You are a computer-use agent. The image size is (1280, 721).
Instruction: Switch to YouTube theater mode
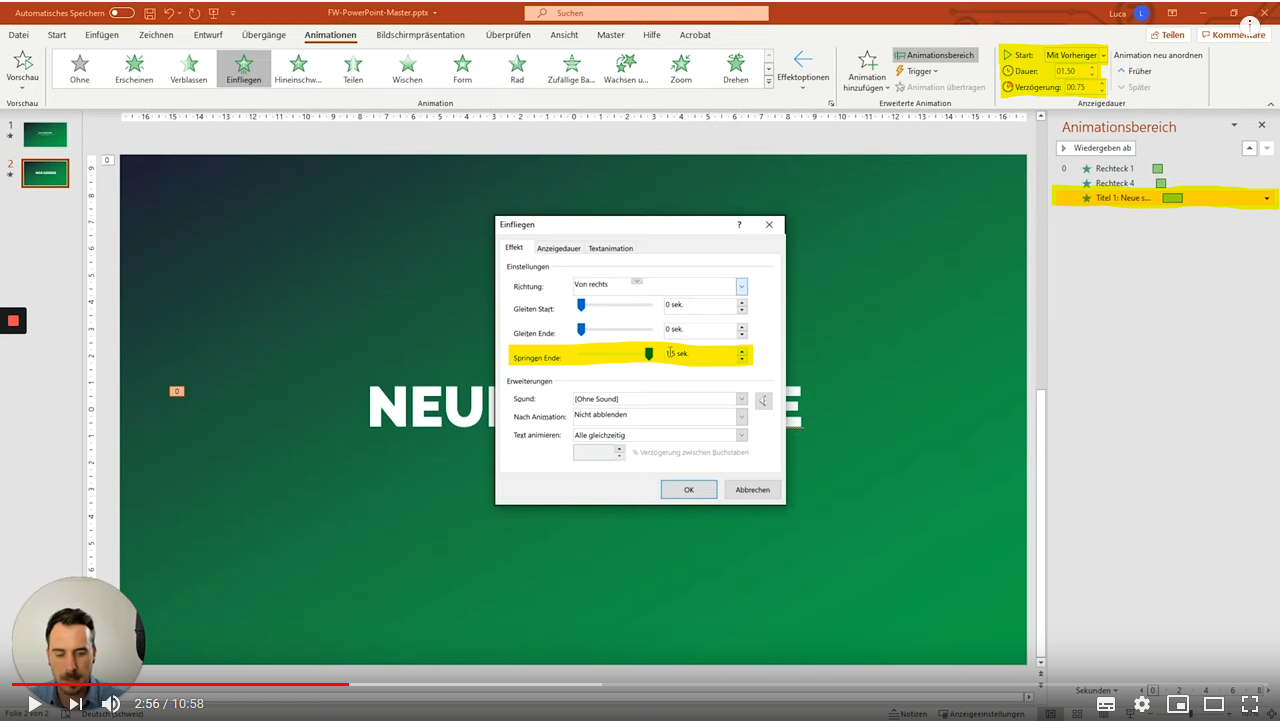tap(1214, 704)
